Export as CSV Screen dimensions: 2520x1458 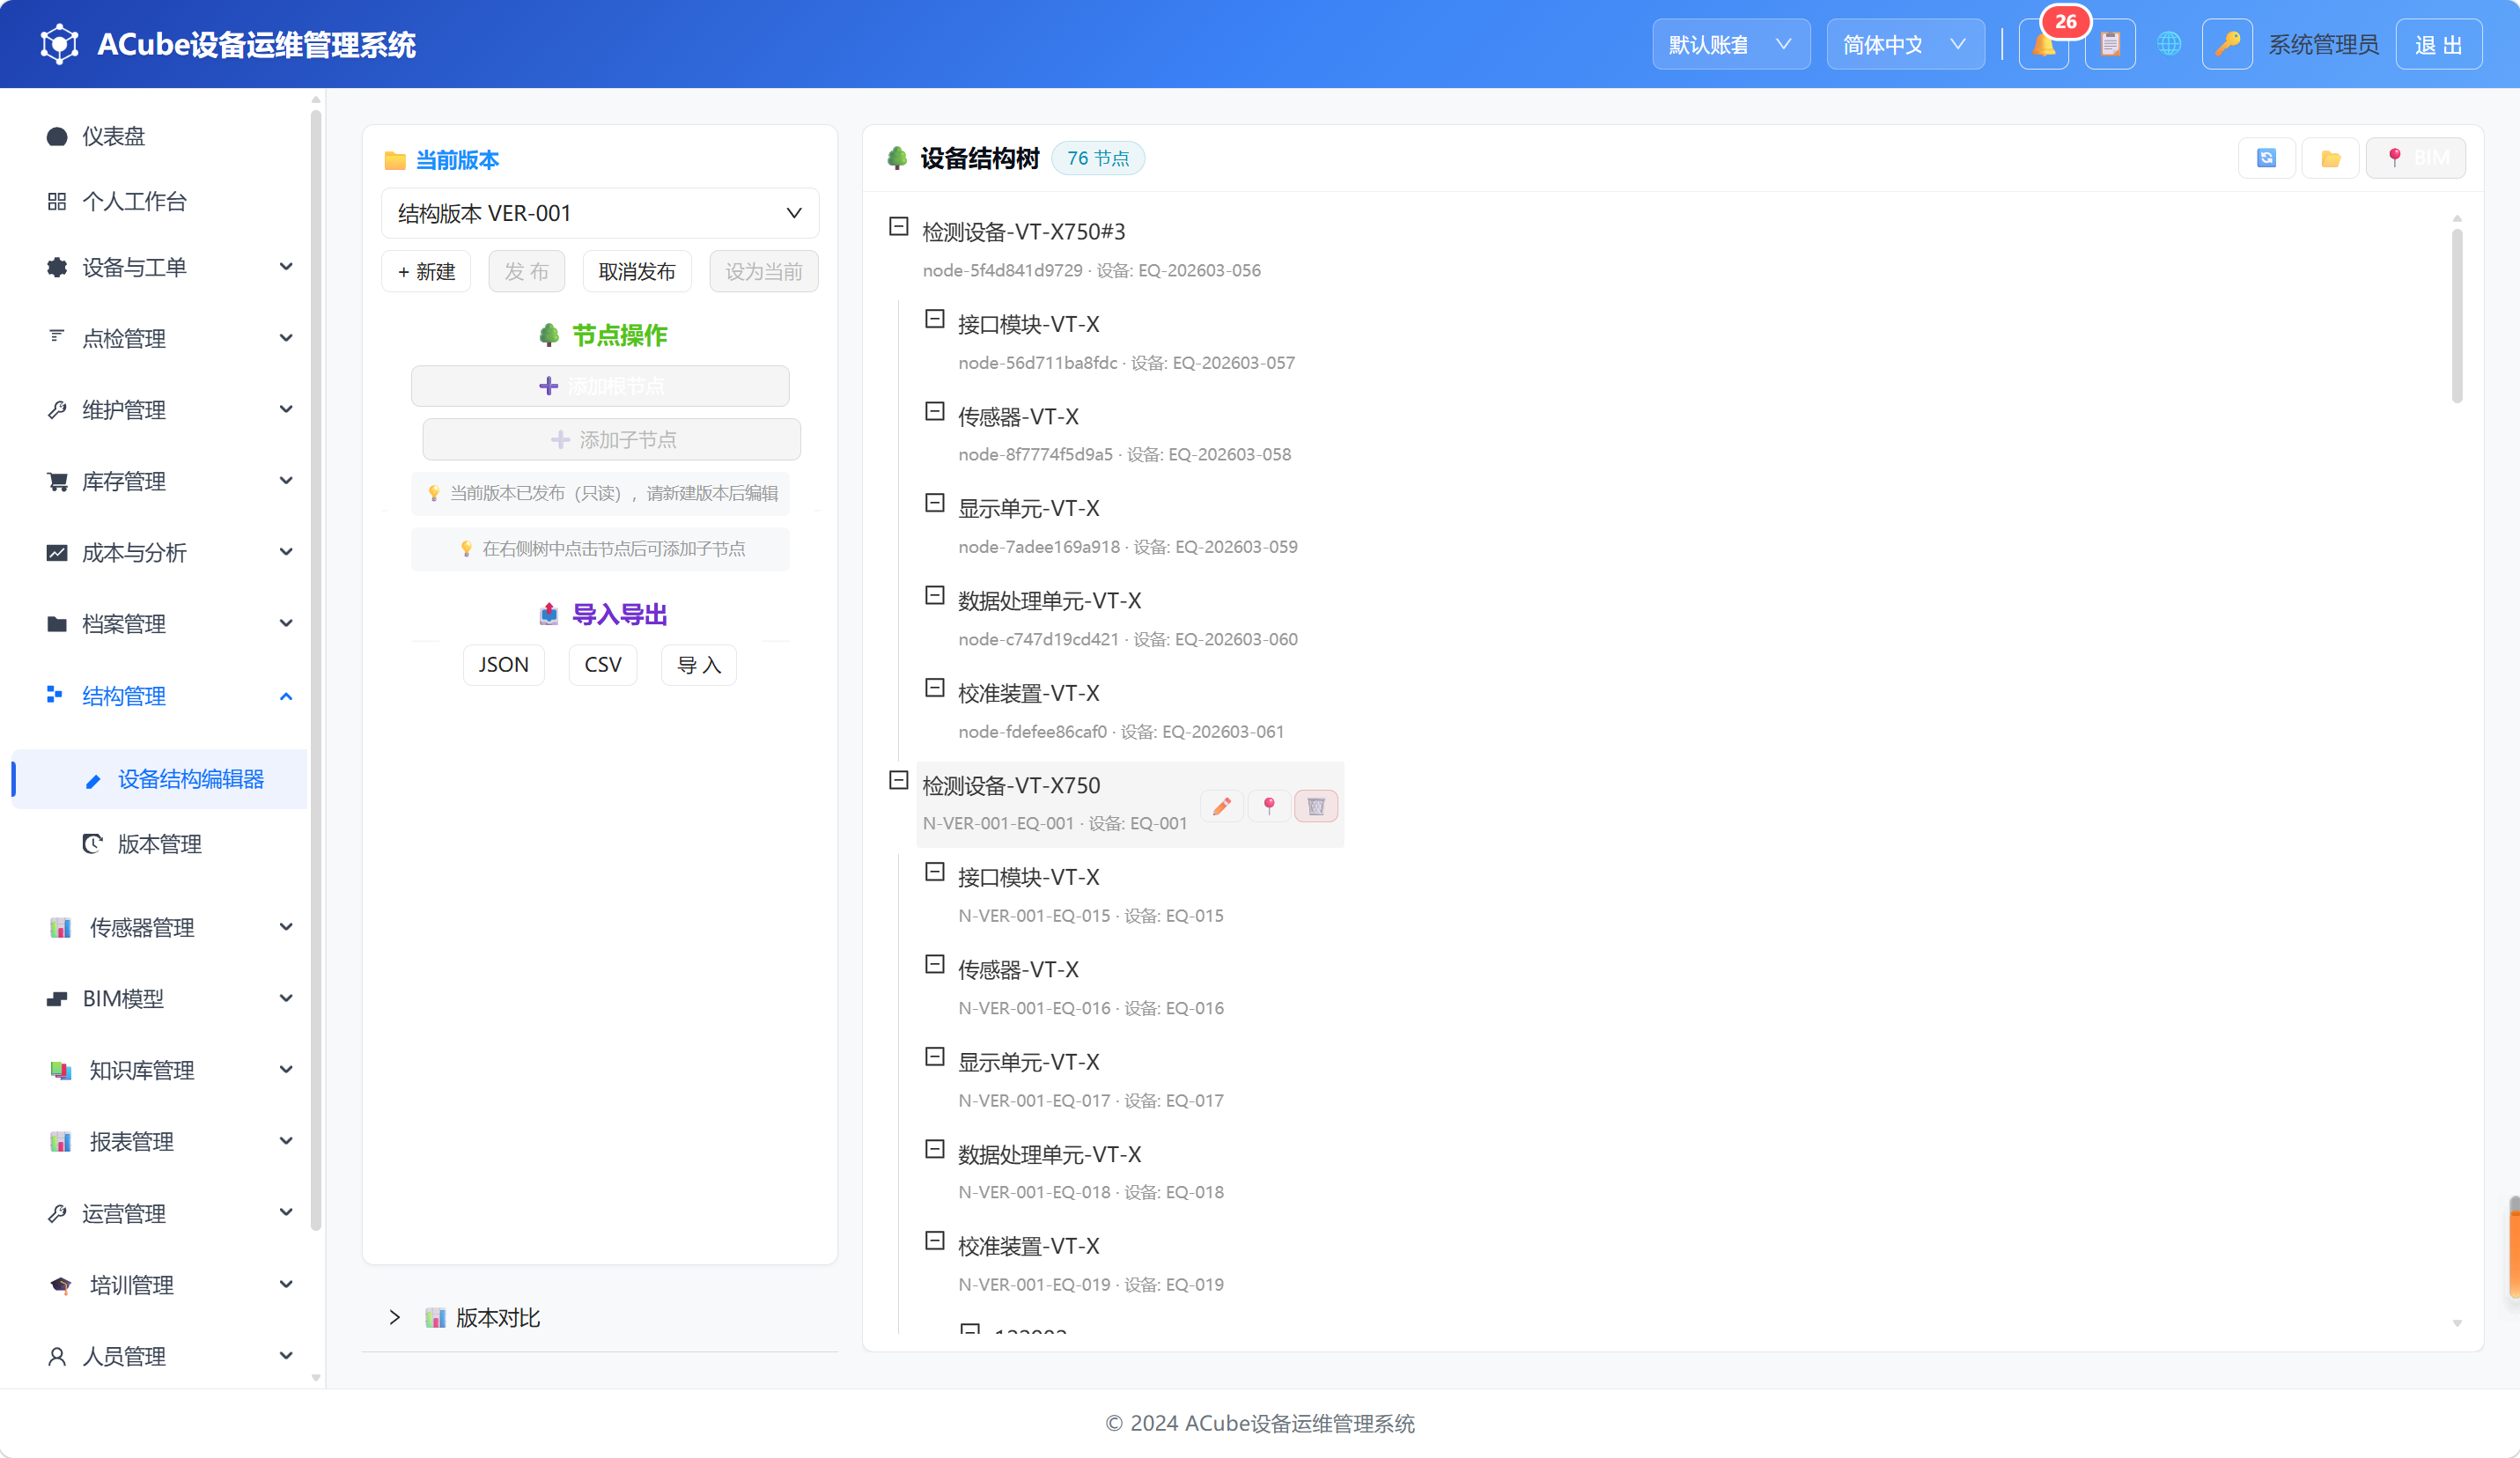point(603,665)
